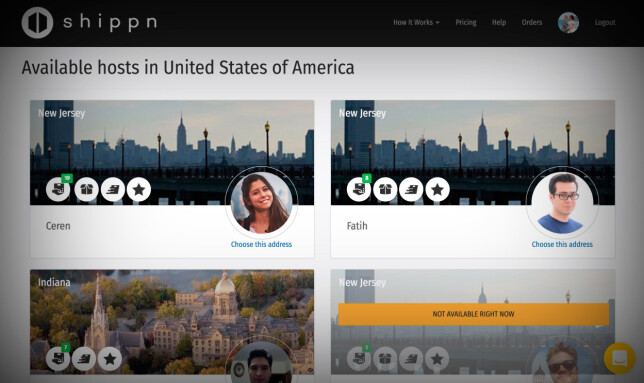Click the user profile avatar in navbar
Image resolution: width=644 pixels, height=383 pixels.
(568, 23)
